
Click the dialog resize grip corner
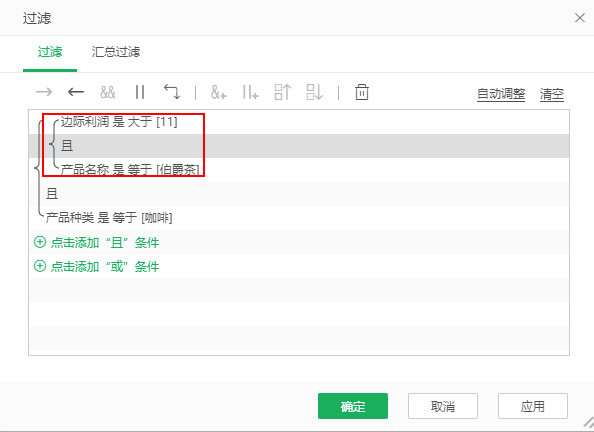coord(588,423)
